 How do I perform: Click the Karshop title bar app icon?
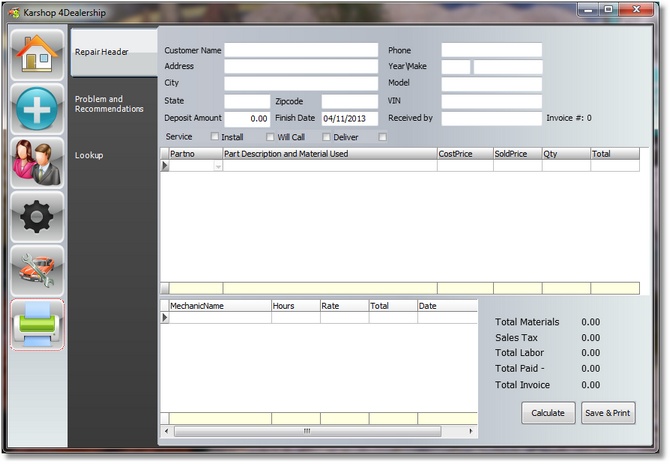pos(12,12)
